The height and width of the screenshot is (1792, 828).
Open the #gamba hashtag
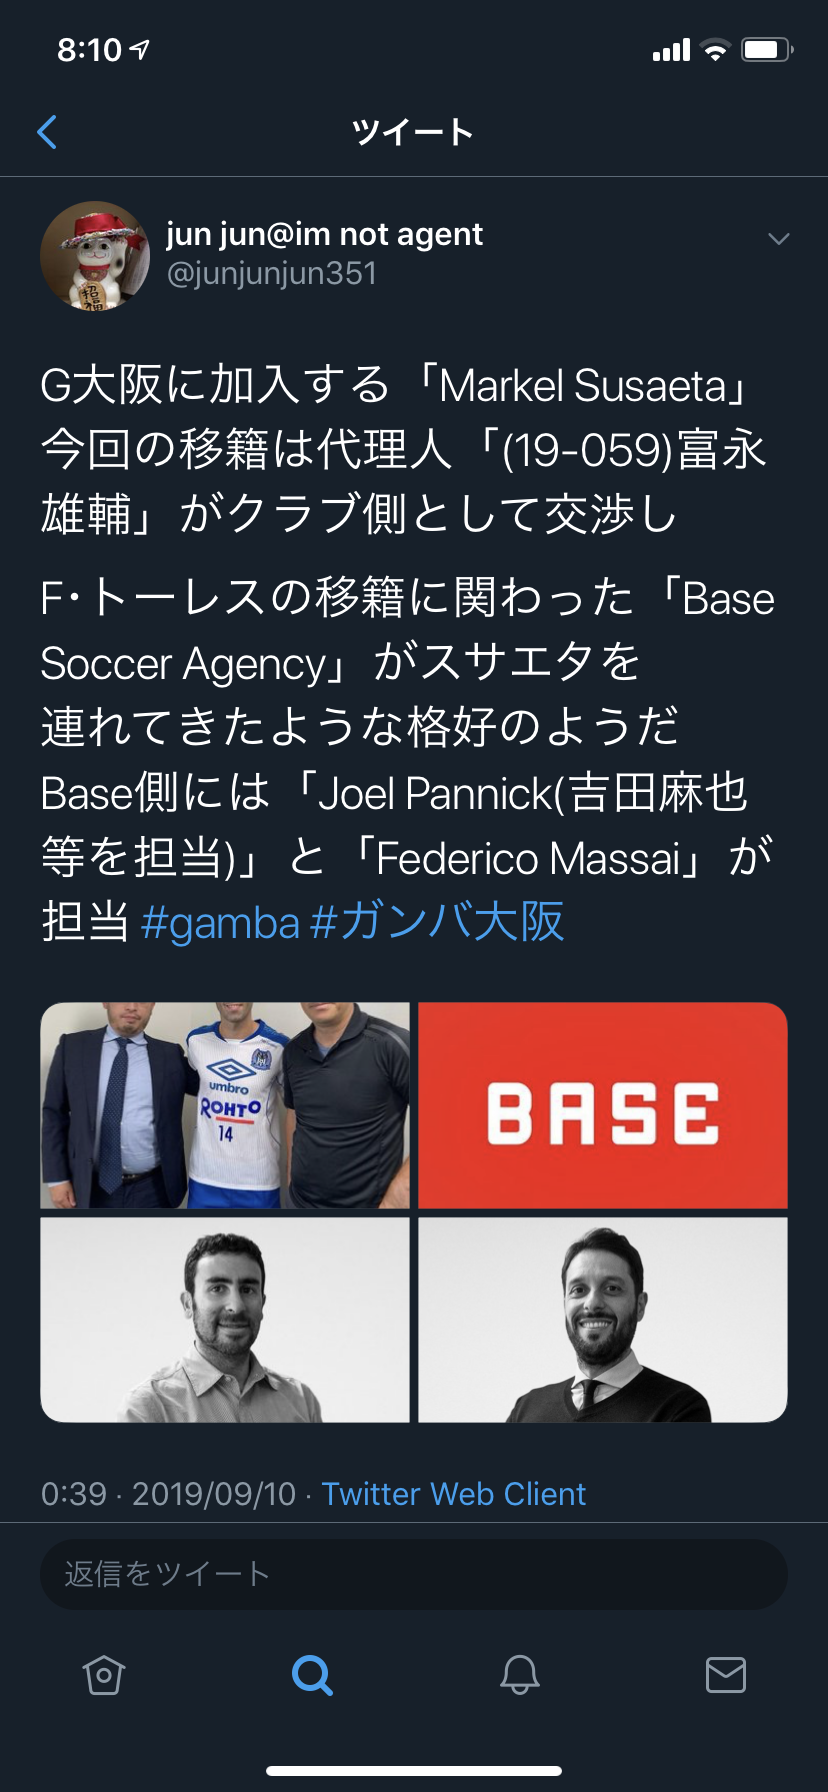pos(220,922)
